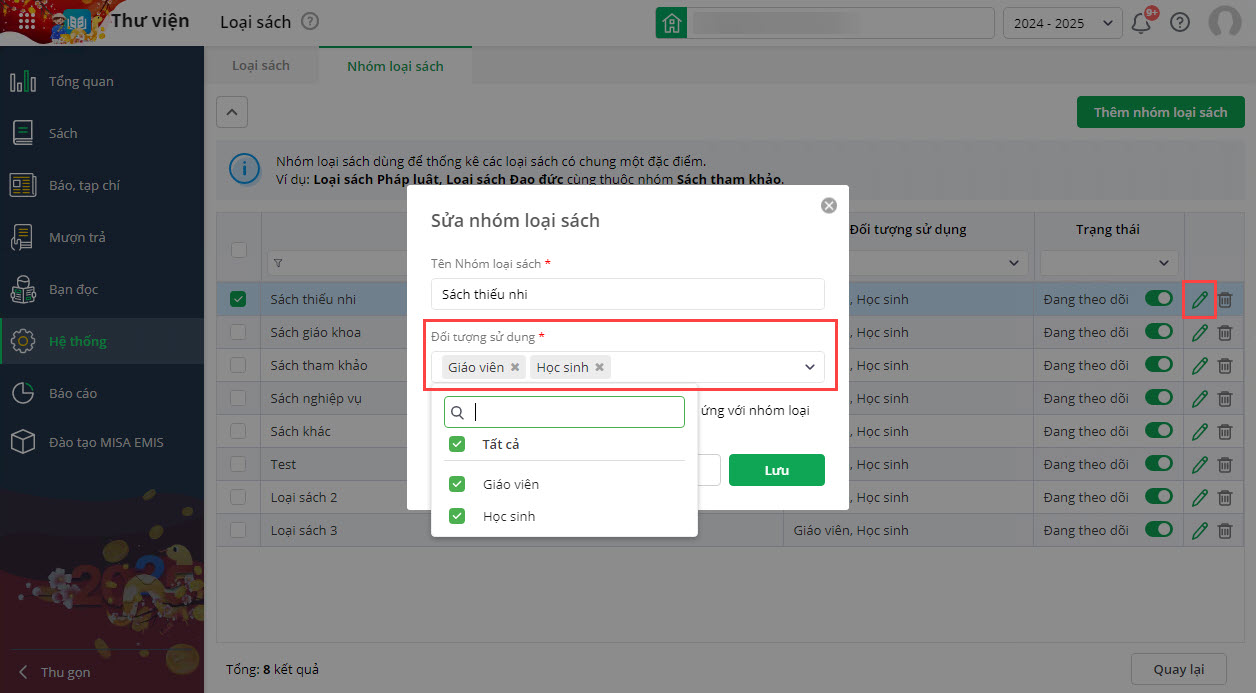Image resolution: width=1256 pixels, height=693 pixels.
Task: Delete Sách tham khảo row trash icon
Action: click(x=1225, y=365)
